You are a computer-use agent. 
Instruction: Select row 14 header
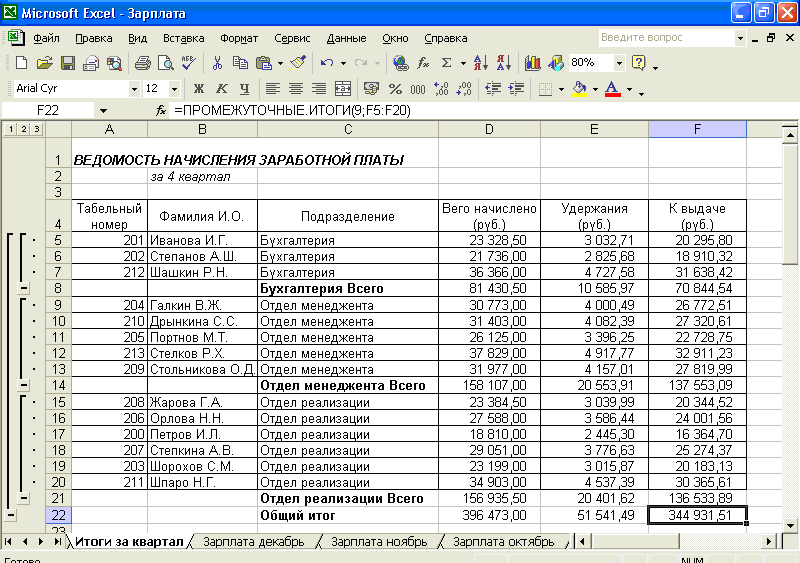(x=58, y=385)
